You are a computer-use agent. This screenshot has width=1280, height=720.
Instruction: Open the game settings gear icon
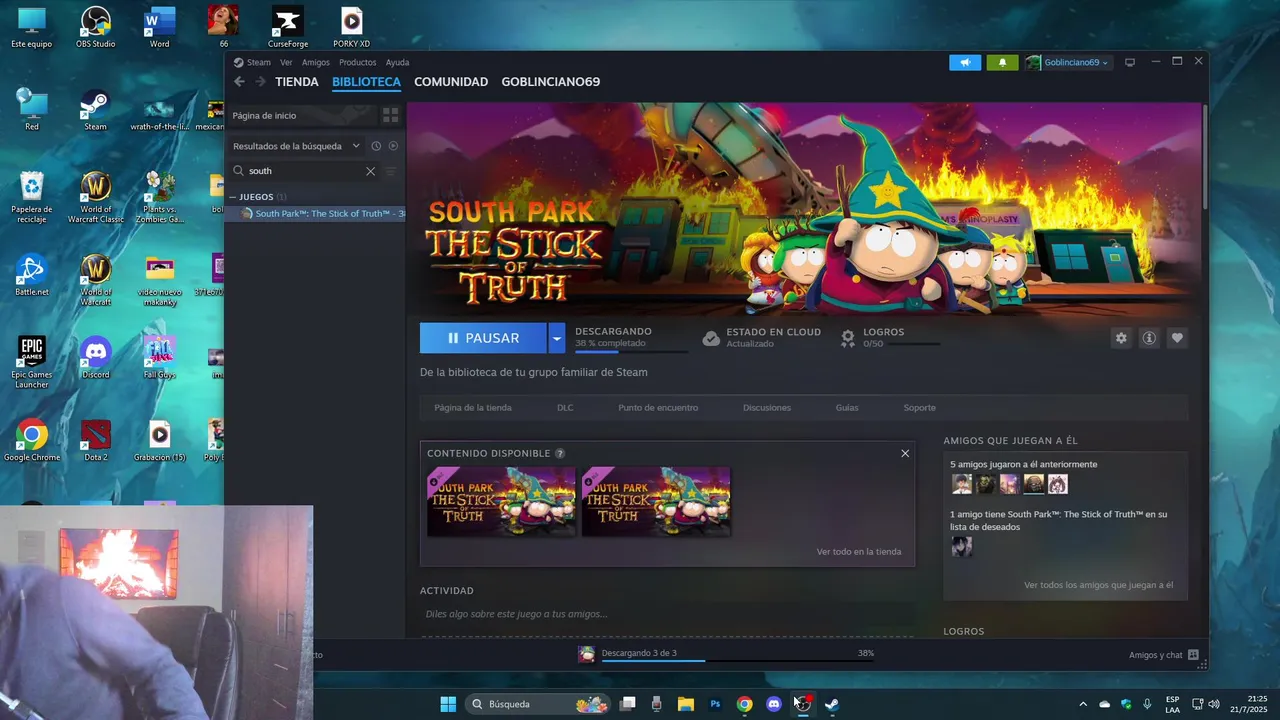[x=1121, y=338]
